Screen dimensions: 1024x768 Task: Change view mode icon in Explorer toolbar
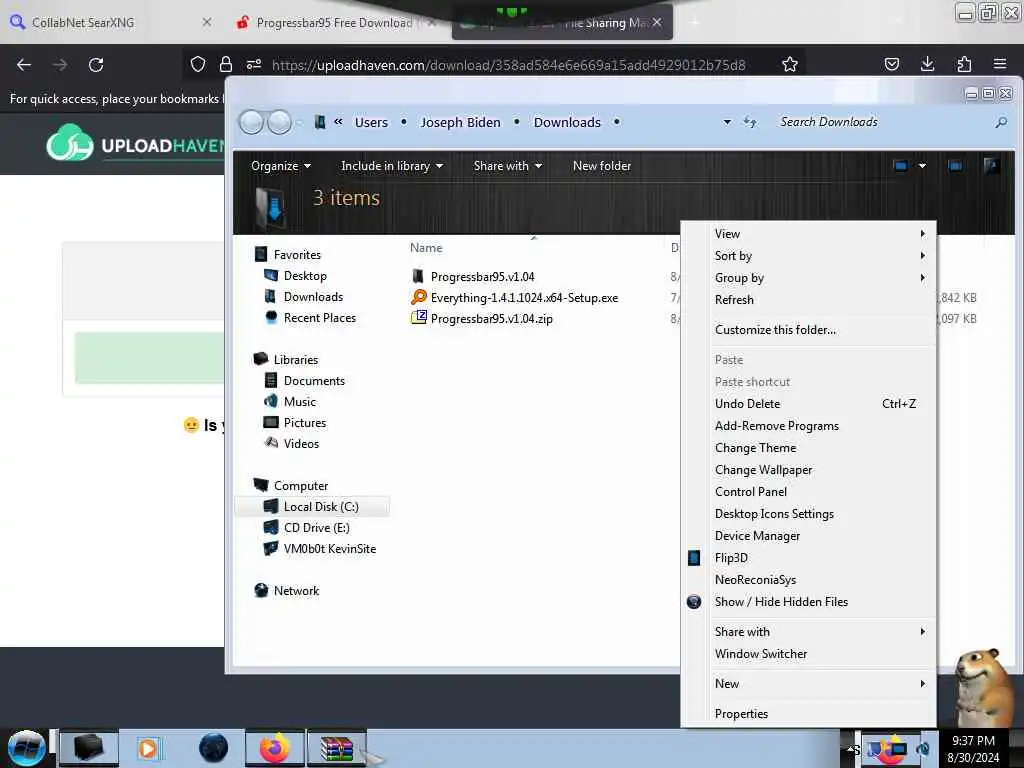(901, 166)
